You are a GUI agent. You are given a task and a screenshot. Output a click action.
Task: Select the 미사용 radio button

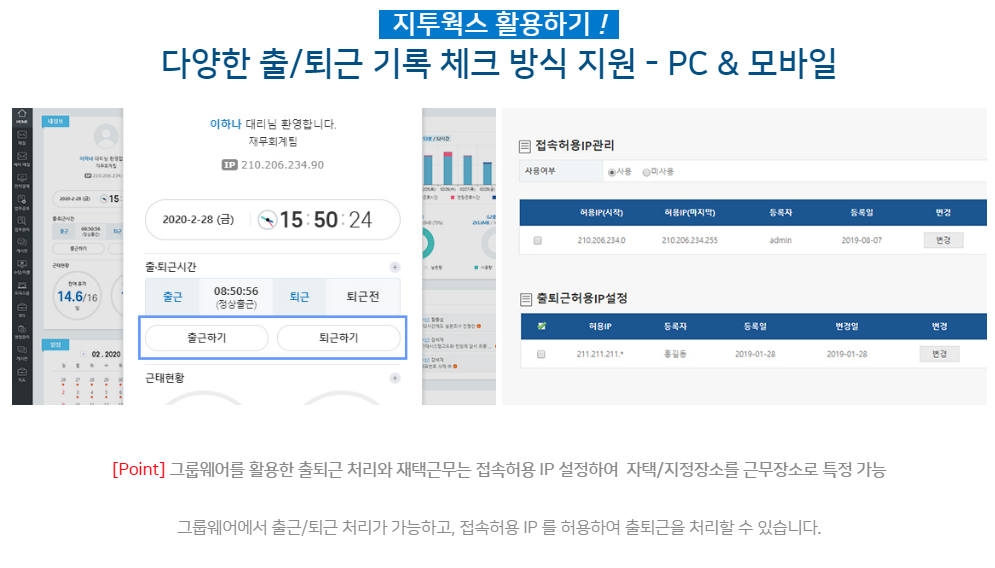click(646, 172)
